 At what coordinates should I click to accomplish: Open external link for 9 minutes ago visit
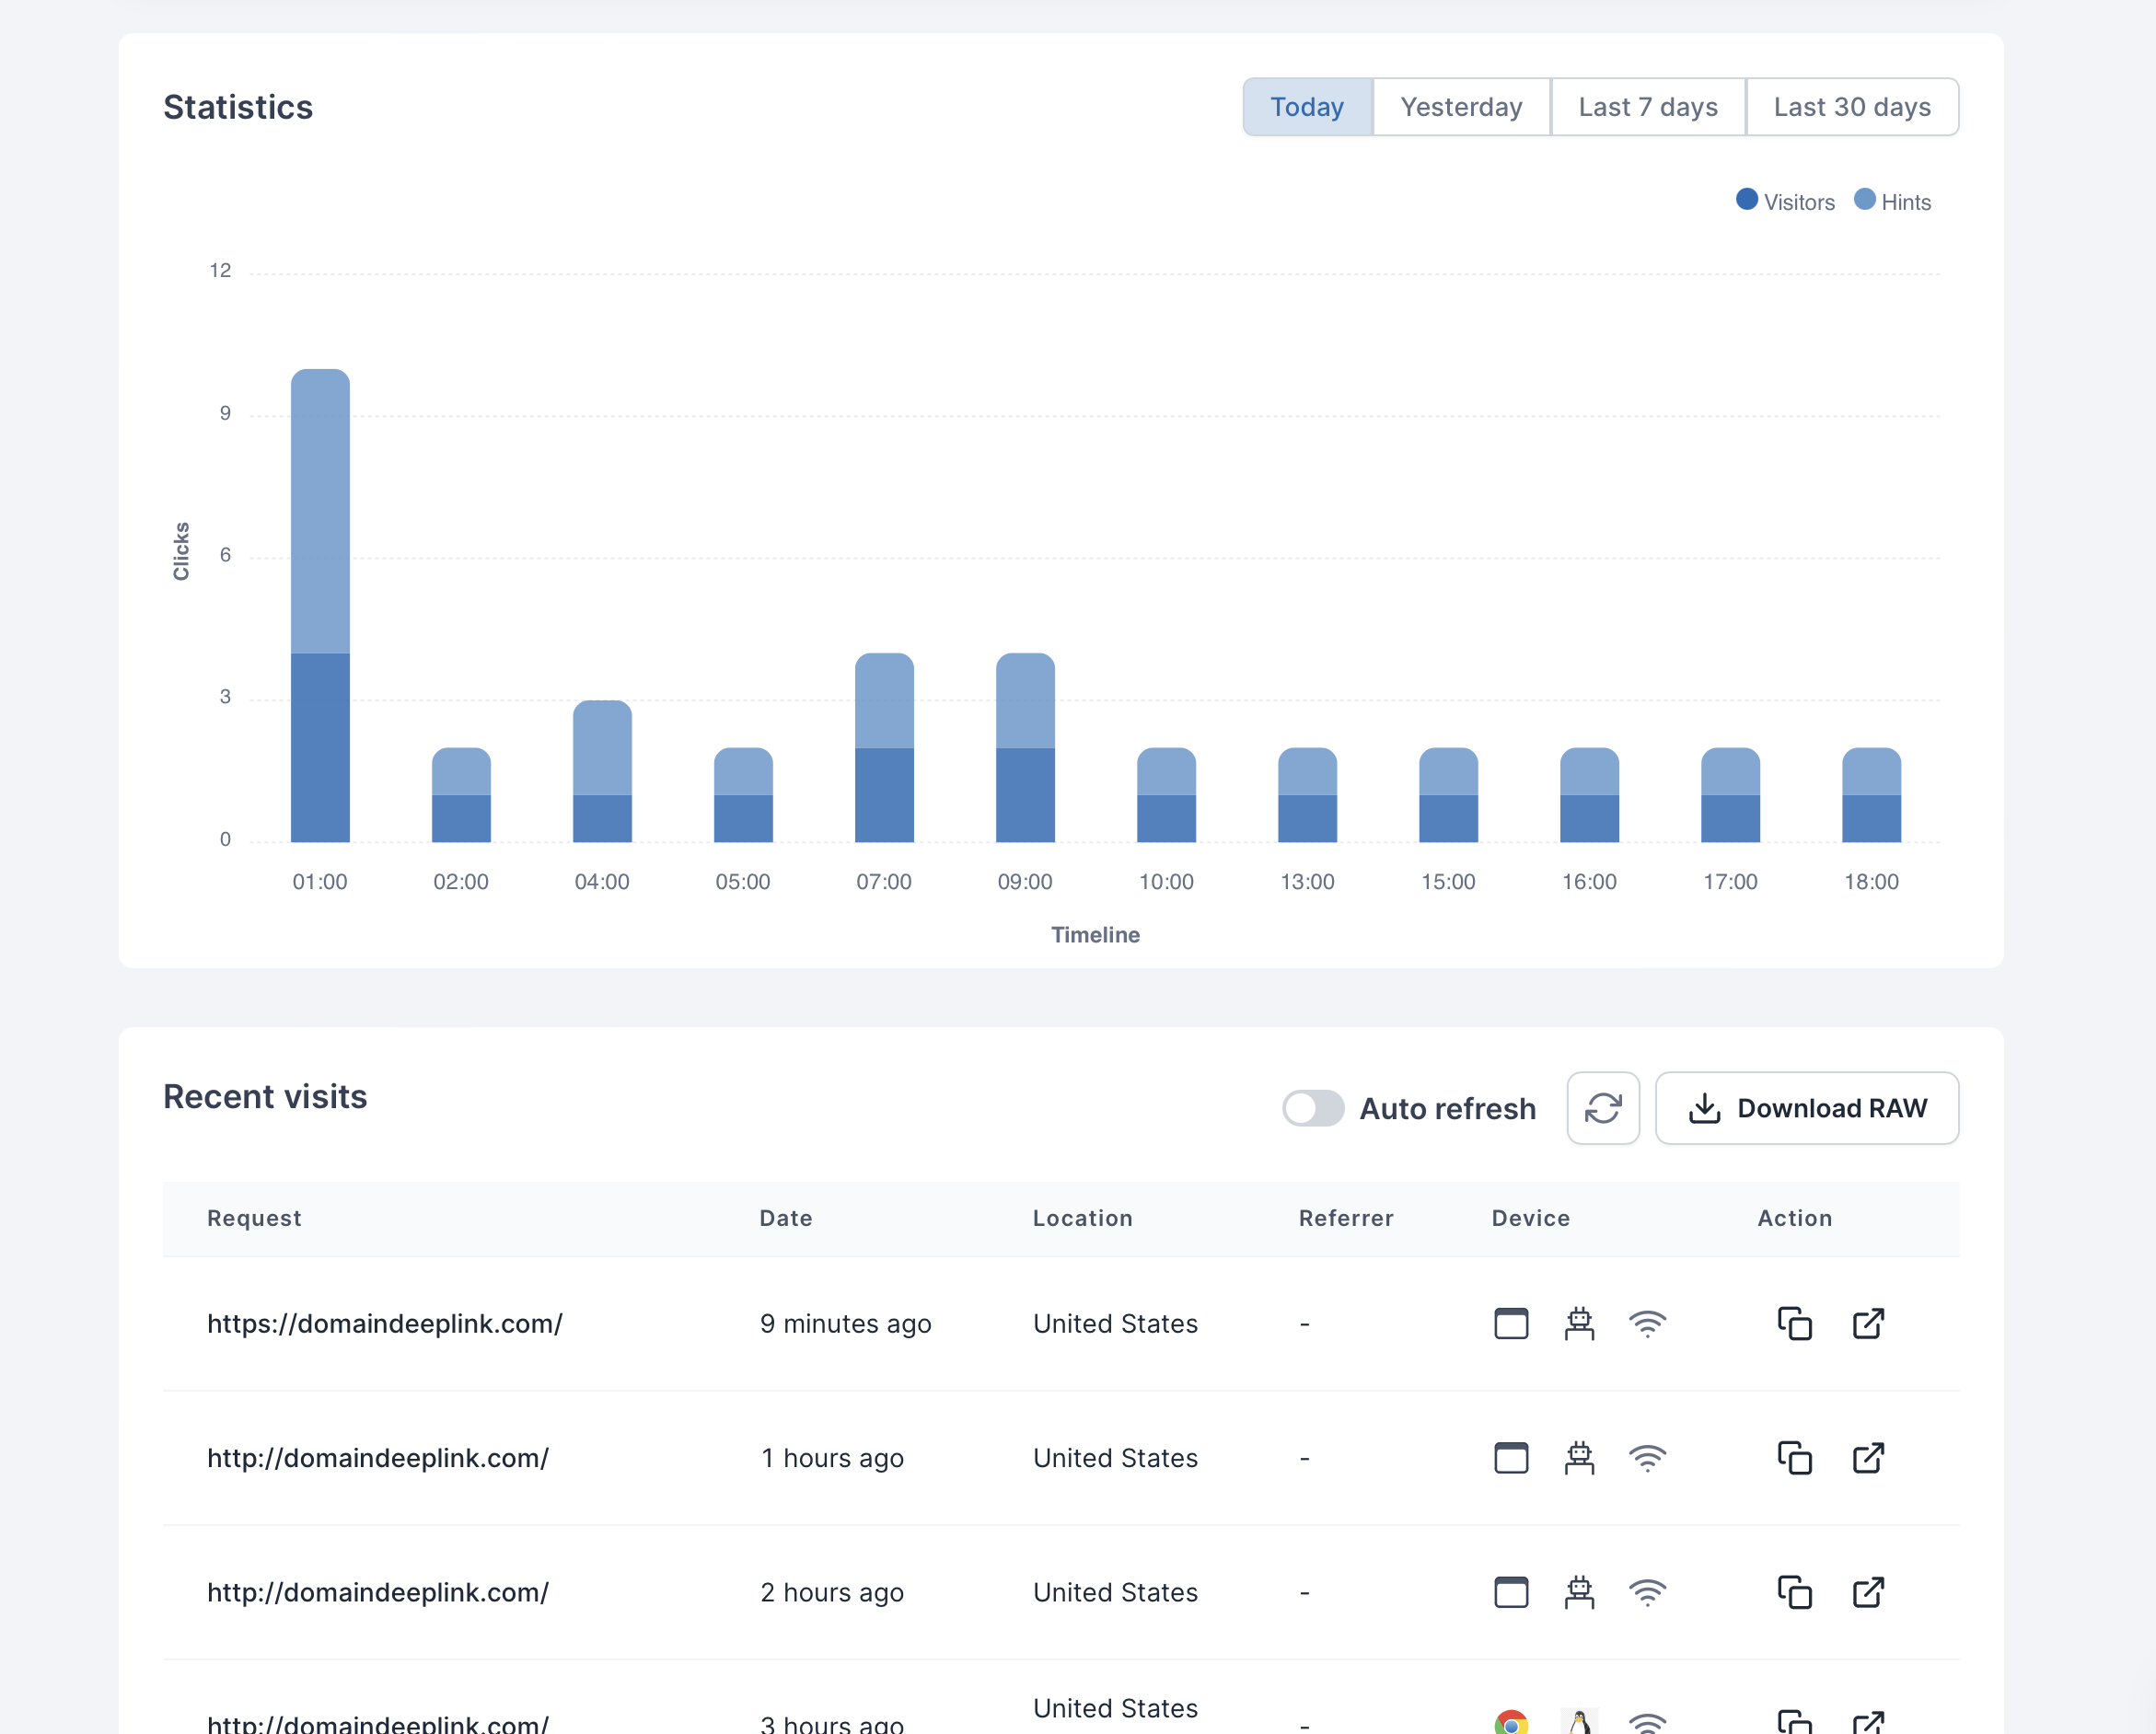1868,1323
